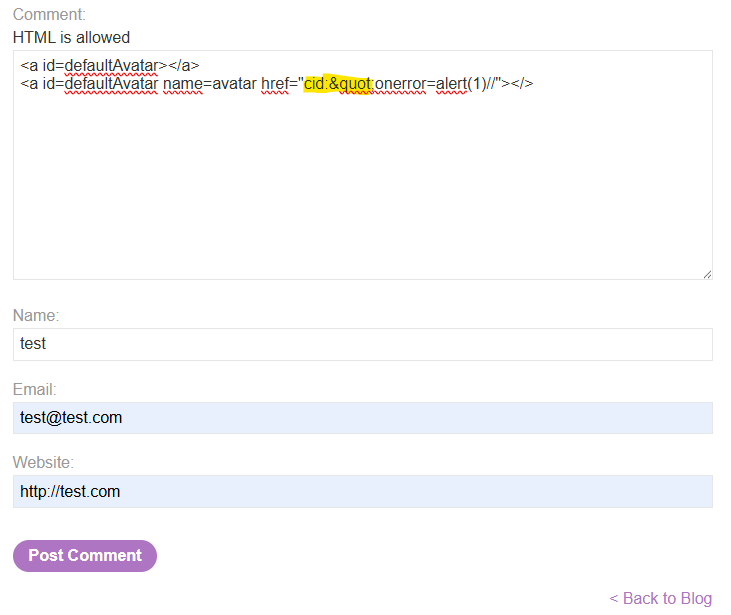The height and width of the screenshot is (615, 731).
Task: Click the 'Comment:' label
Action: (49, 14)
